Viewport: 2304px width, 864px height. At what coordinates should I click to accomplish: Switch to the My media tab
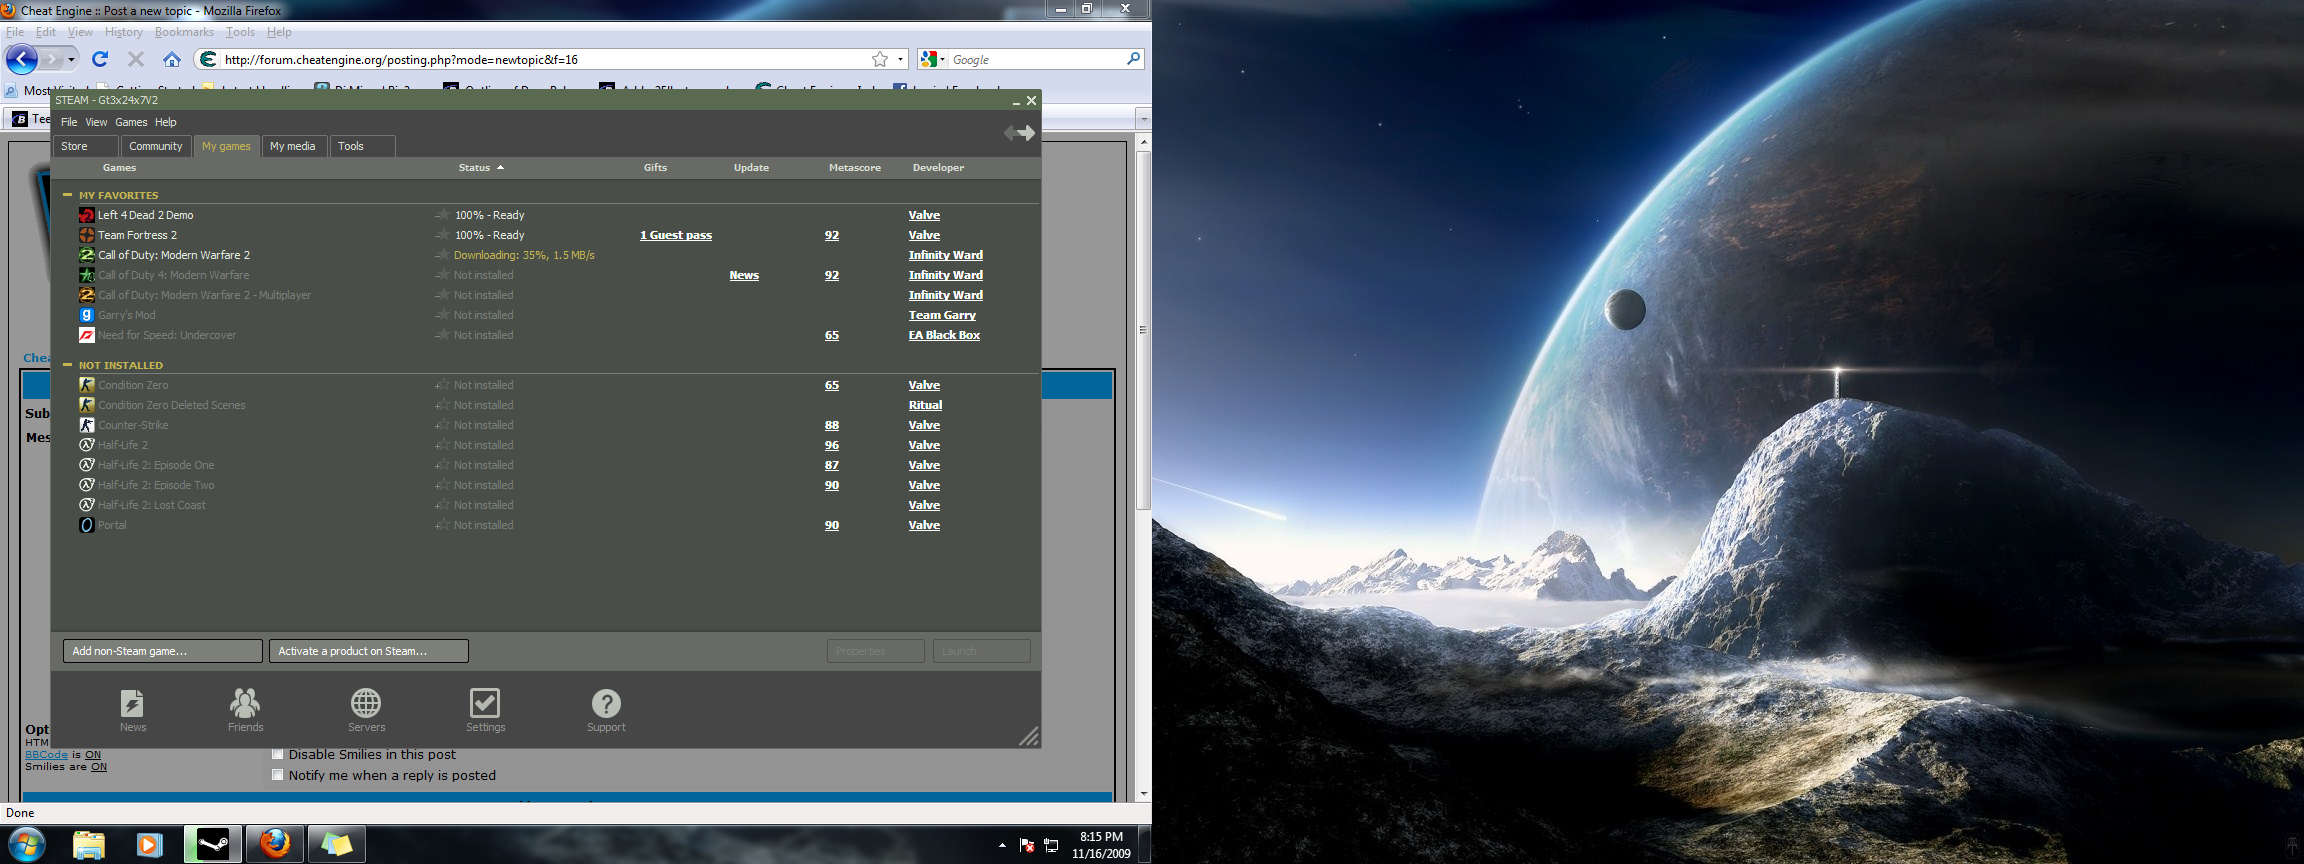tap(293, 146)
